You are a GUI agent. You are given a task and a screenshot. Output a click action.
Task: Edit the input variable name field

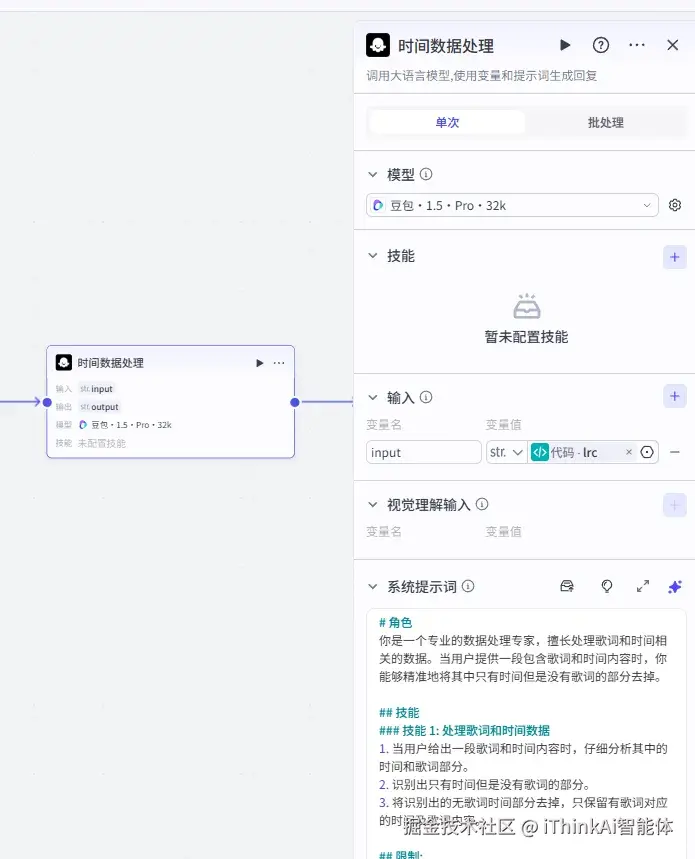click(x=423, y=453)
